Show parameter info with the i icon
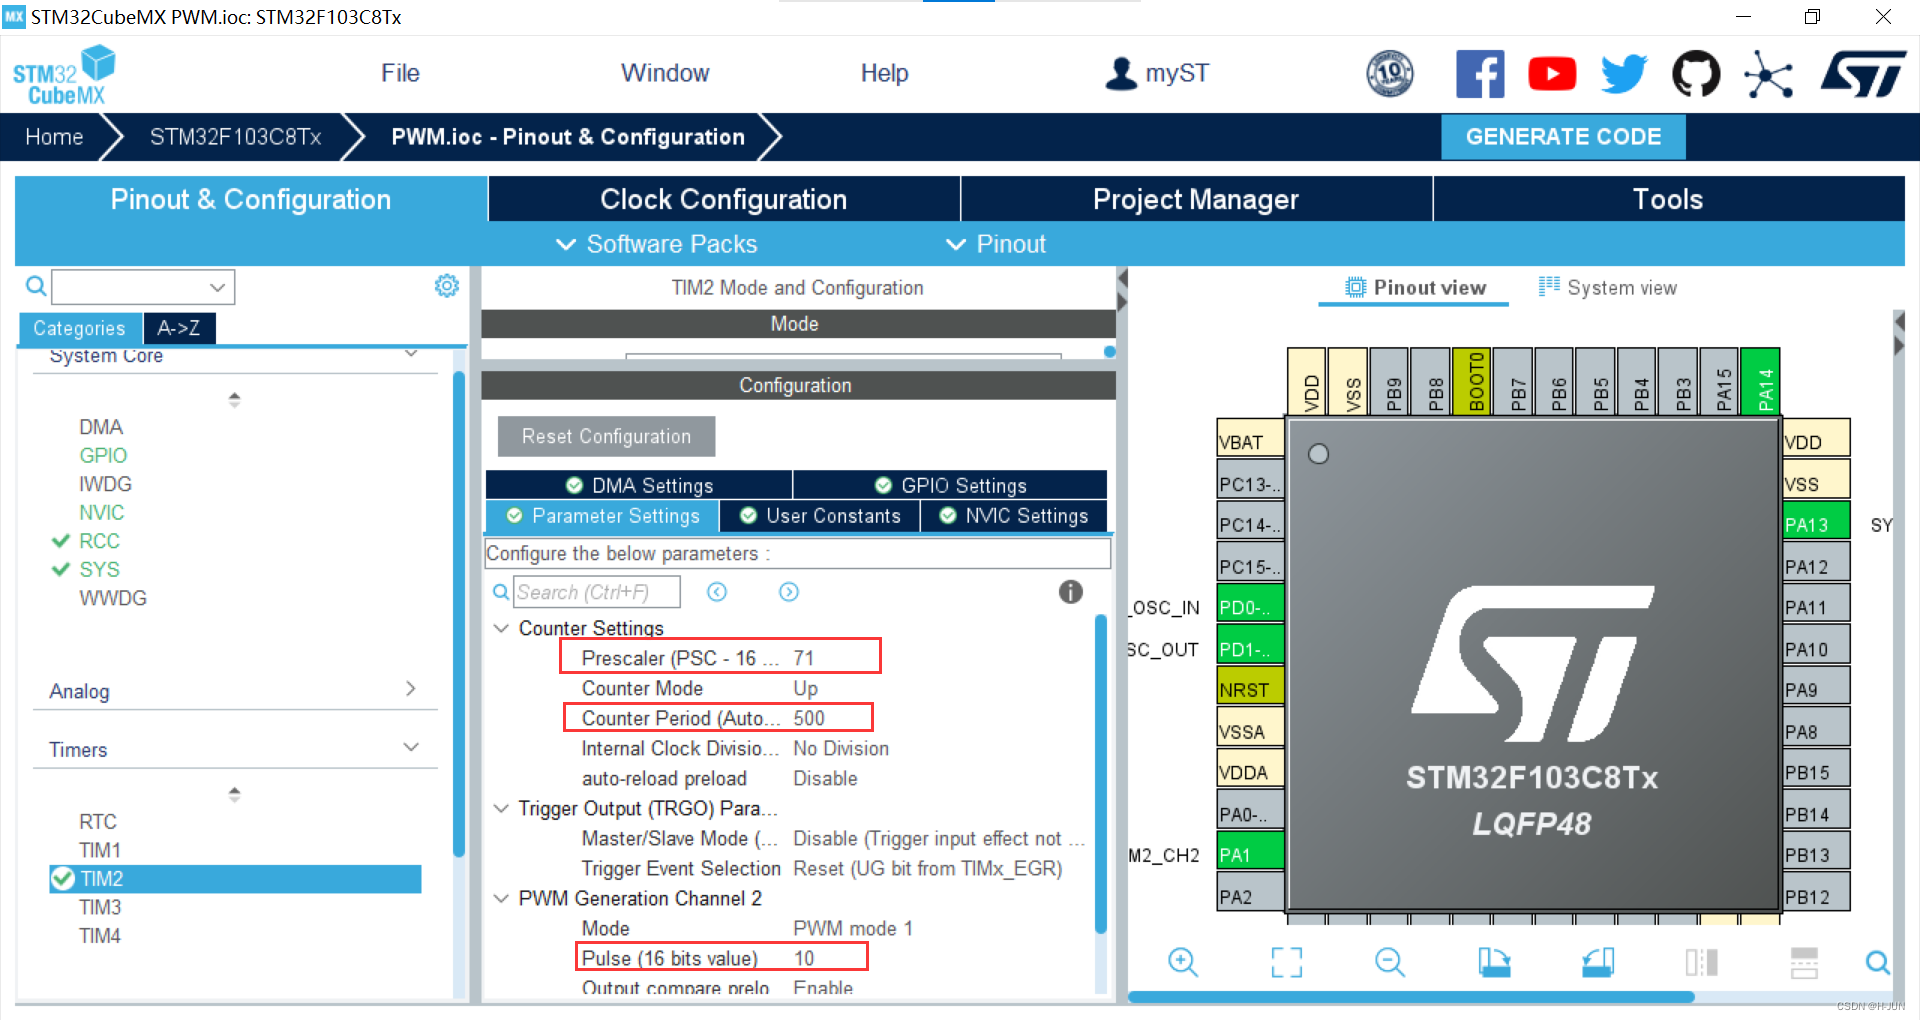 click(1070, 592)
